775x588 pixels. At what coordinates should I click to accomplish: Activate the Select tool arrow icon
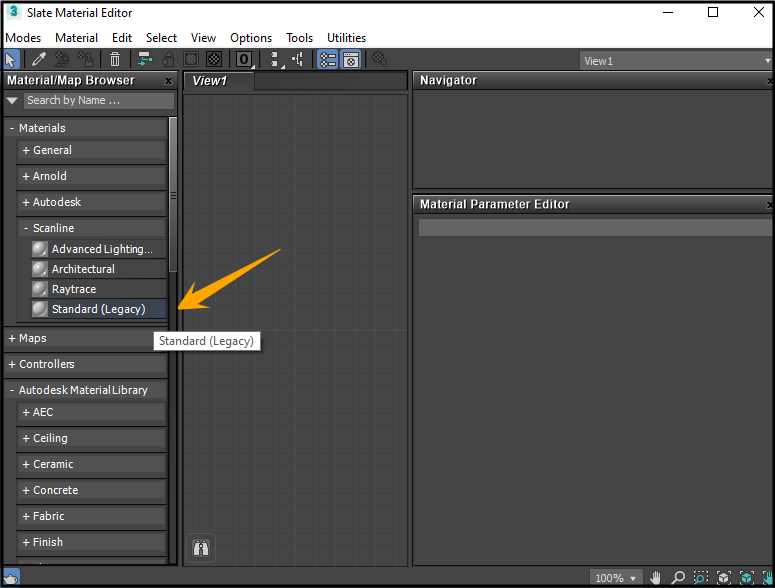11,60
